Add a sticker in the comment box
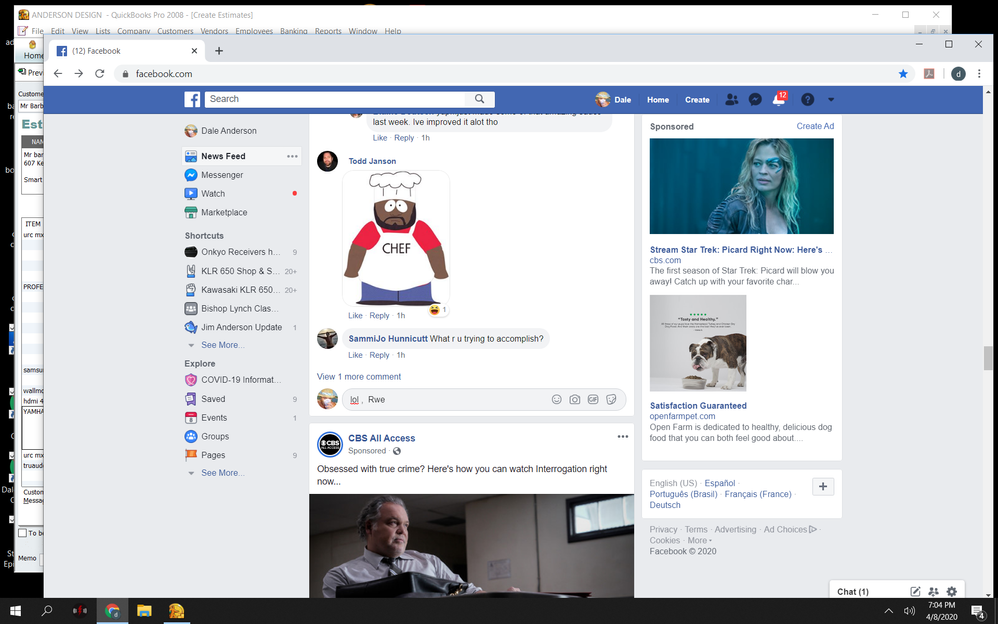This screenshot has width=998, height=624. (x=611, y=399)
